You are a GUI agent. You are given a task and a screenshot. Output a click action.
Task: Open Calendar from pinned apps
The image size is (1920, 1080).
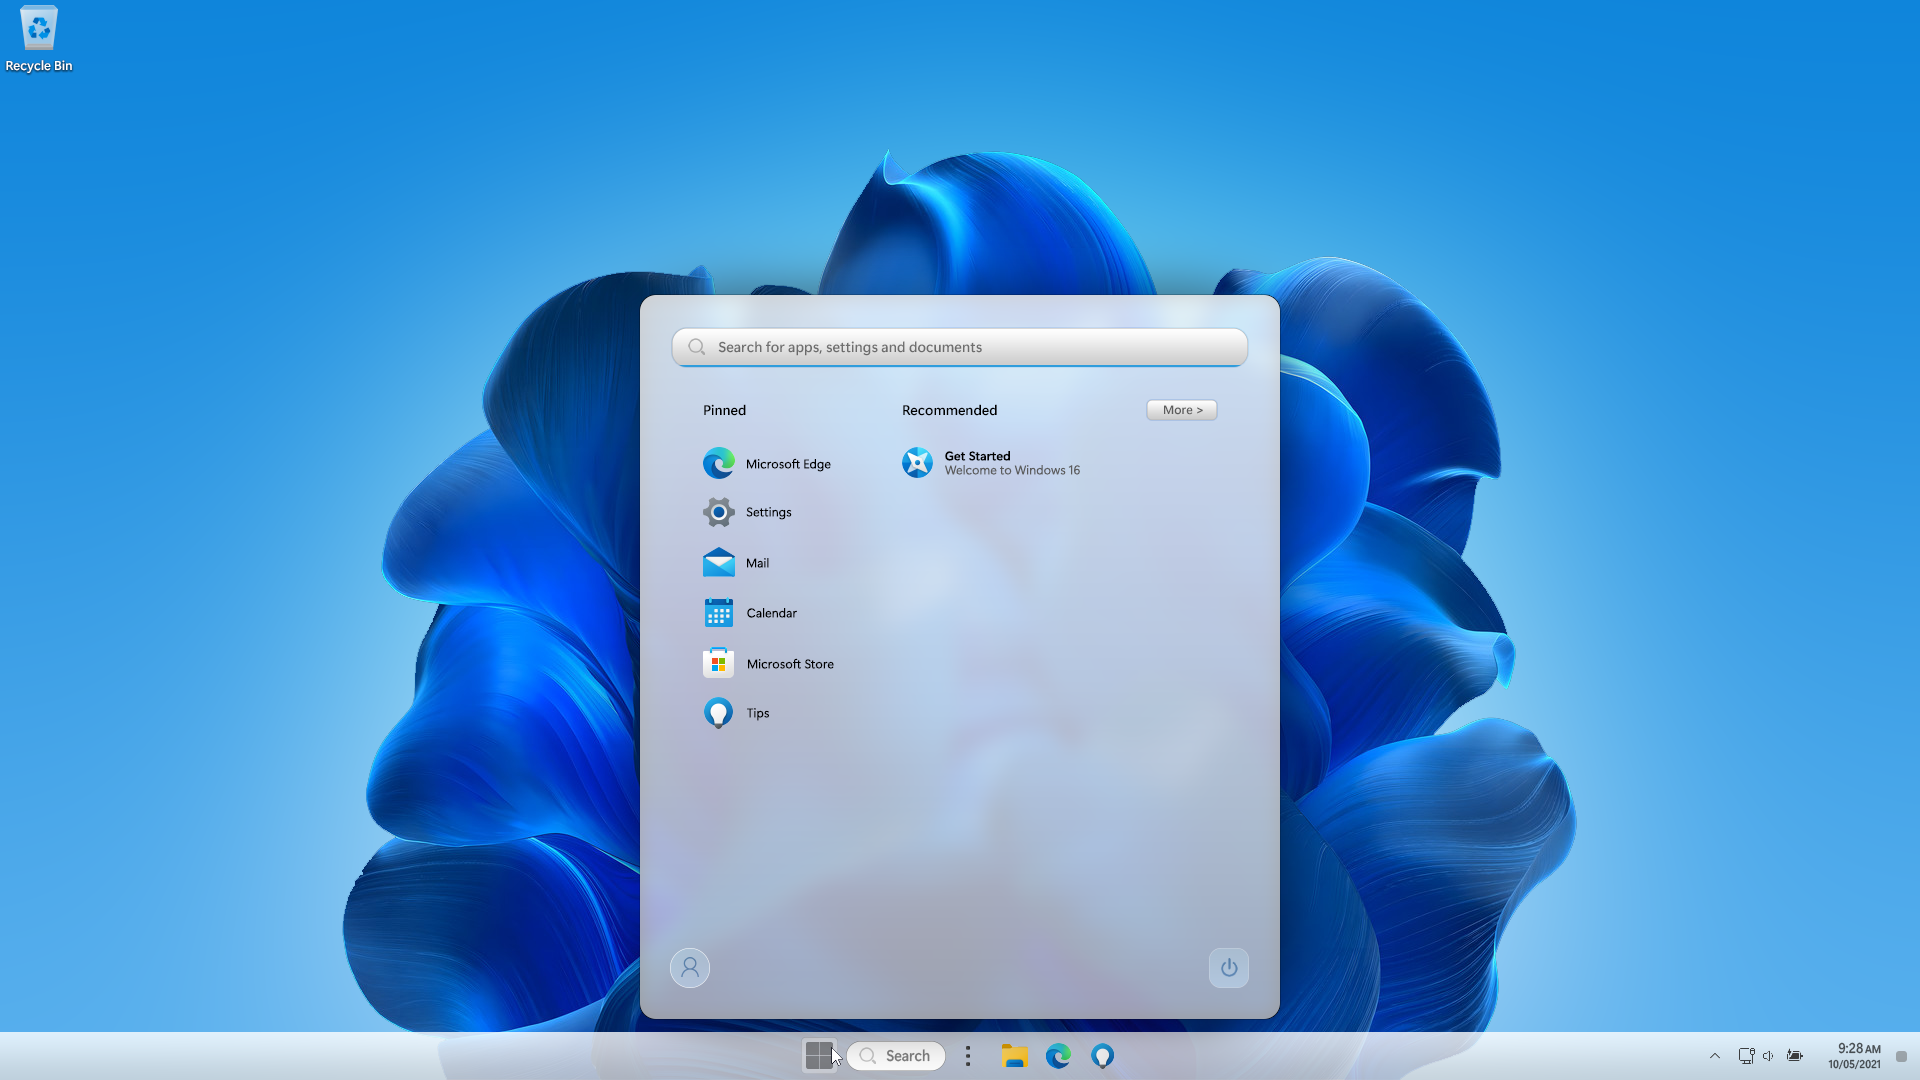pyautogui.click(x=750, y=613)
